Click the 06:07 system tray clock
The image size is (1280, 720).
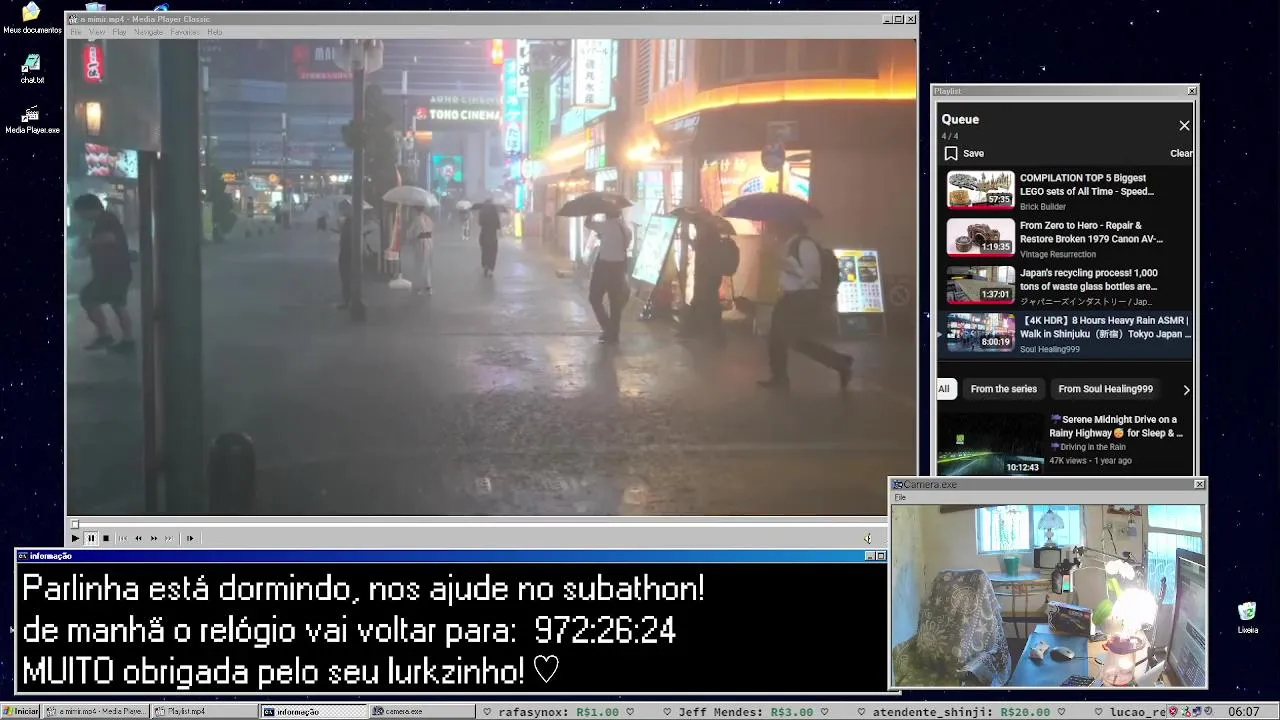coord(1244,711)
